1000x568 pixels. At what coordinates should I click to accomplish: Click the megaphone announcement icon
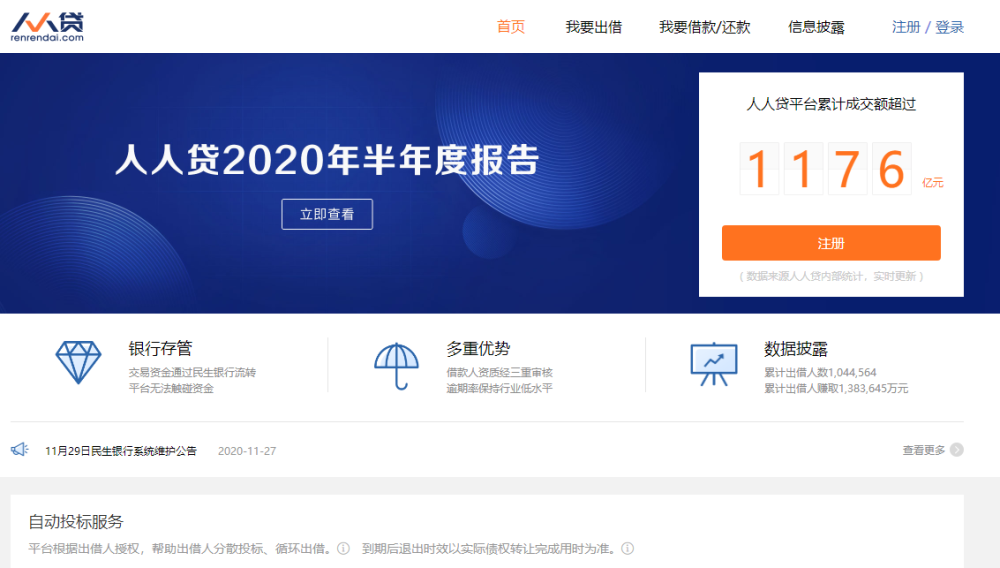click(20, 450)
